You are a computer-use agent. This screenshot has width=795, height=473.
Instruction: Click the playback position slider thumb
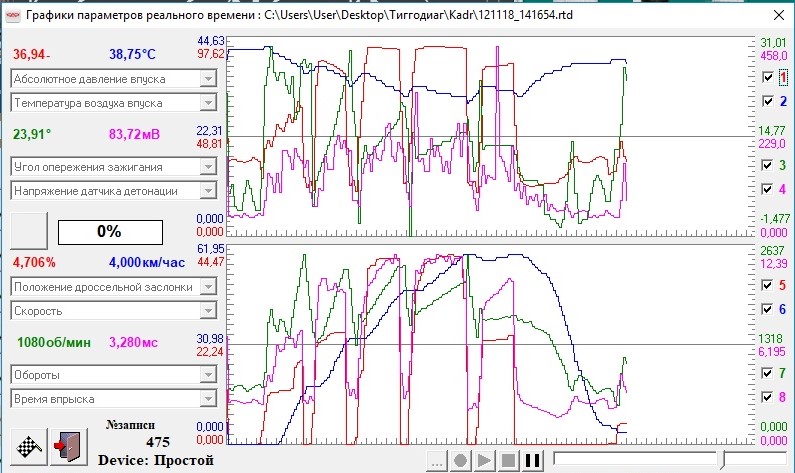click(x=722, y=460)
